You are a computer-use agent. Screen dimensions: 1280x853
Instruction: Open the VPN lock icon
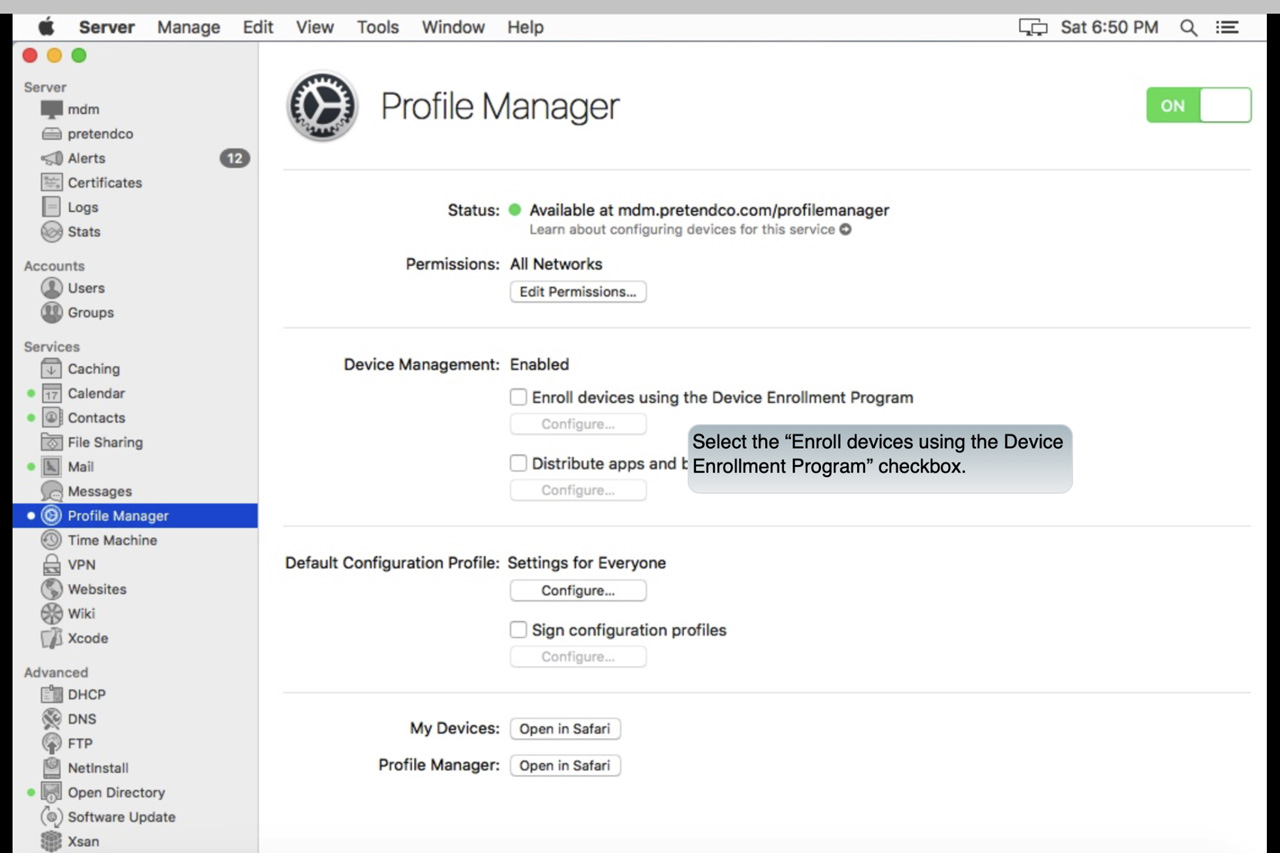point(52,565)
